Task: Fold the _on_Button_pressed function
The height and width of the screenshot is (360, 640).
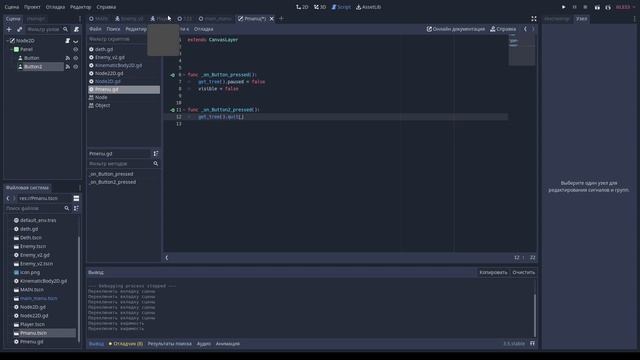Action: [x=184, y=75]
